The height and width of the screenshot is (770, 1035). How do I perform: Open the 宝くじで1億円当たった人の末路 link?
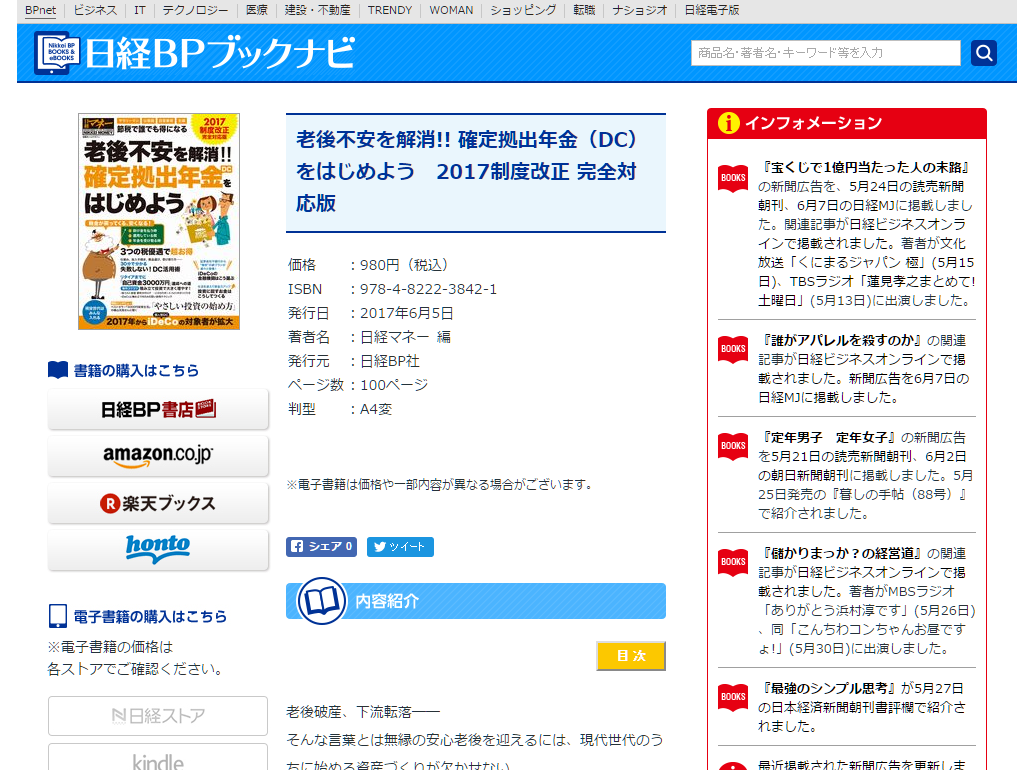866,168
